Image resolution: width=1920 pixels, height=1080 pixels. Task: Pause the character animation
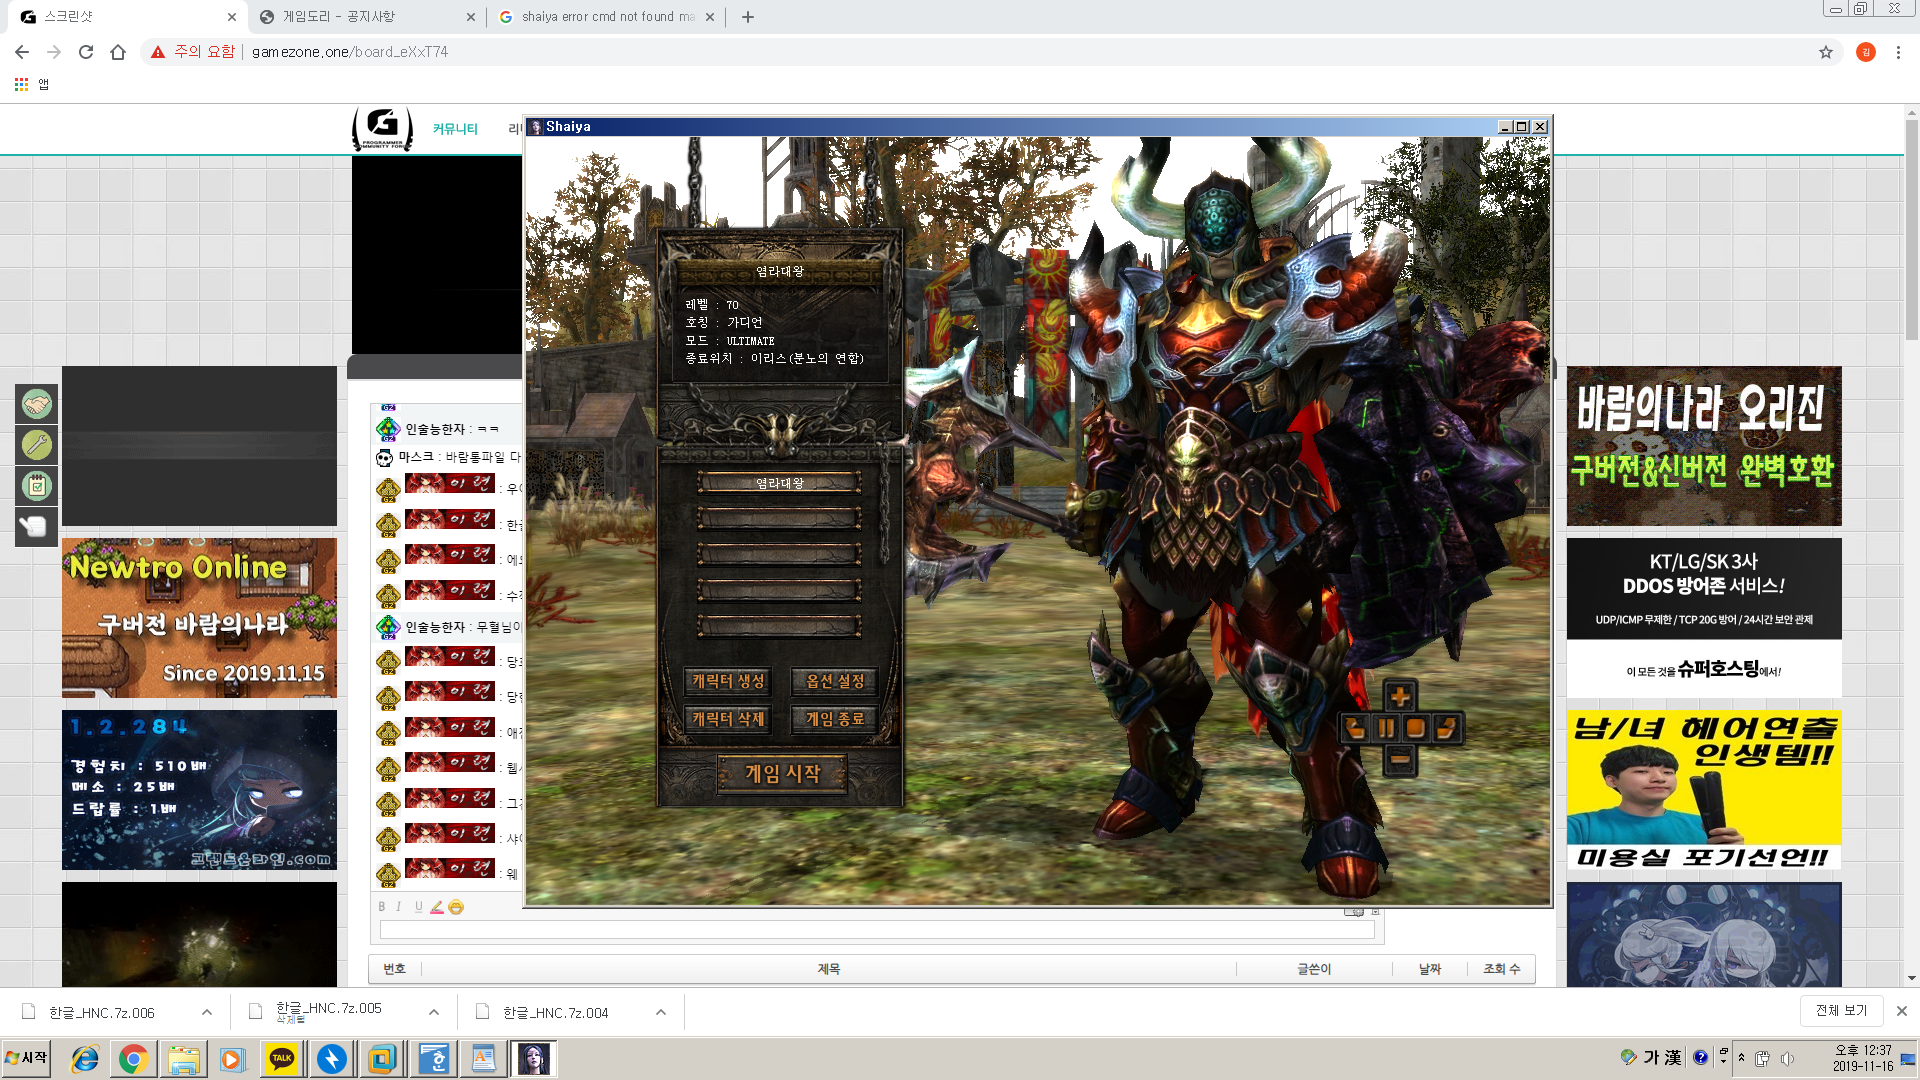[x=1386, y=728]
